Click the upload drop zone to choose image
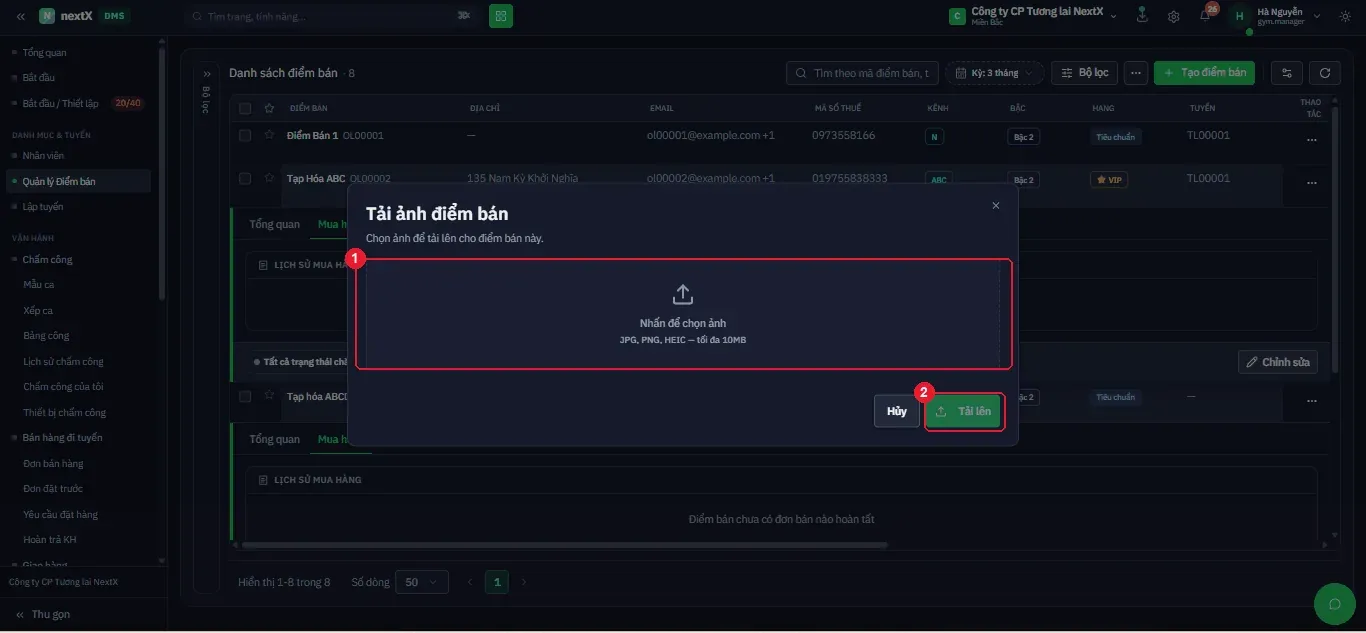The height and width of the screenshot is (633, 1366). (x=683, y=314)
